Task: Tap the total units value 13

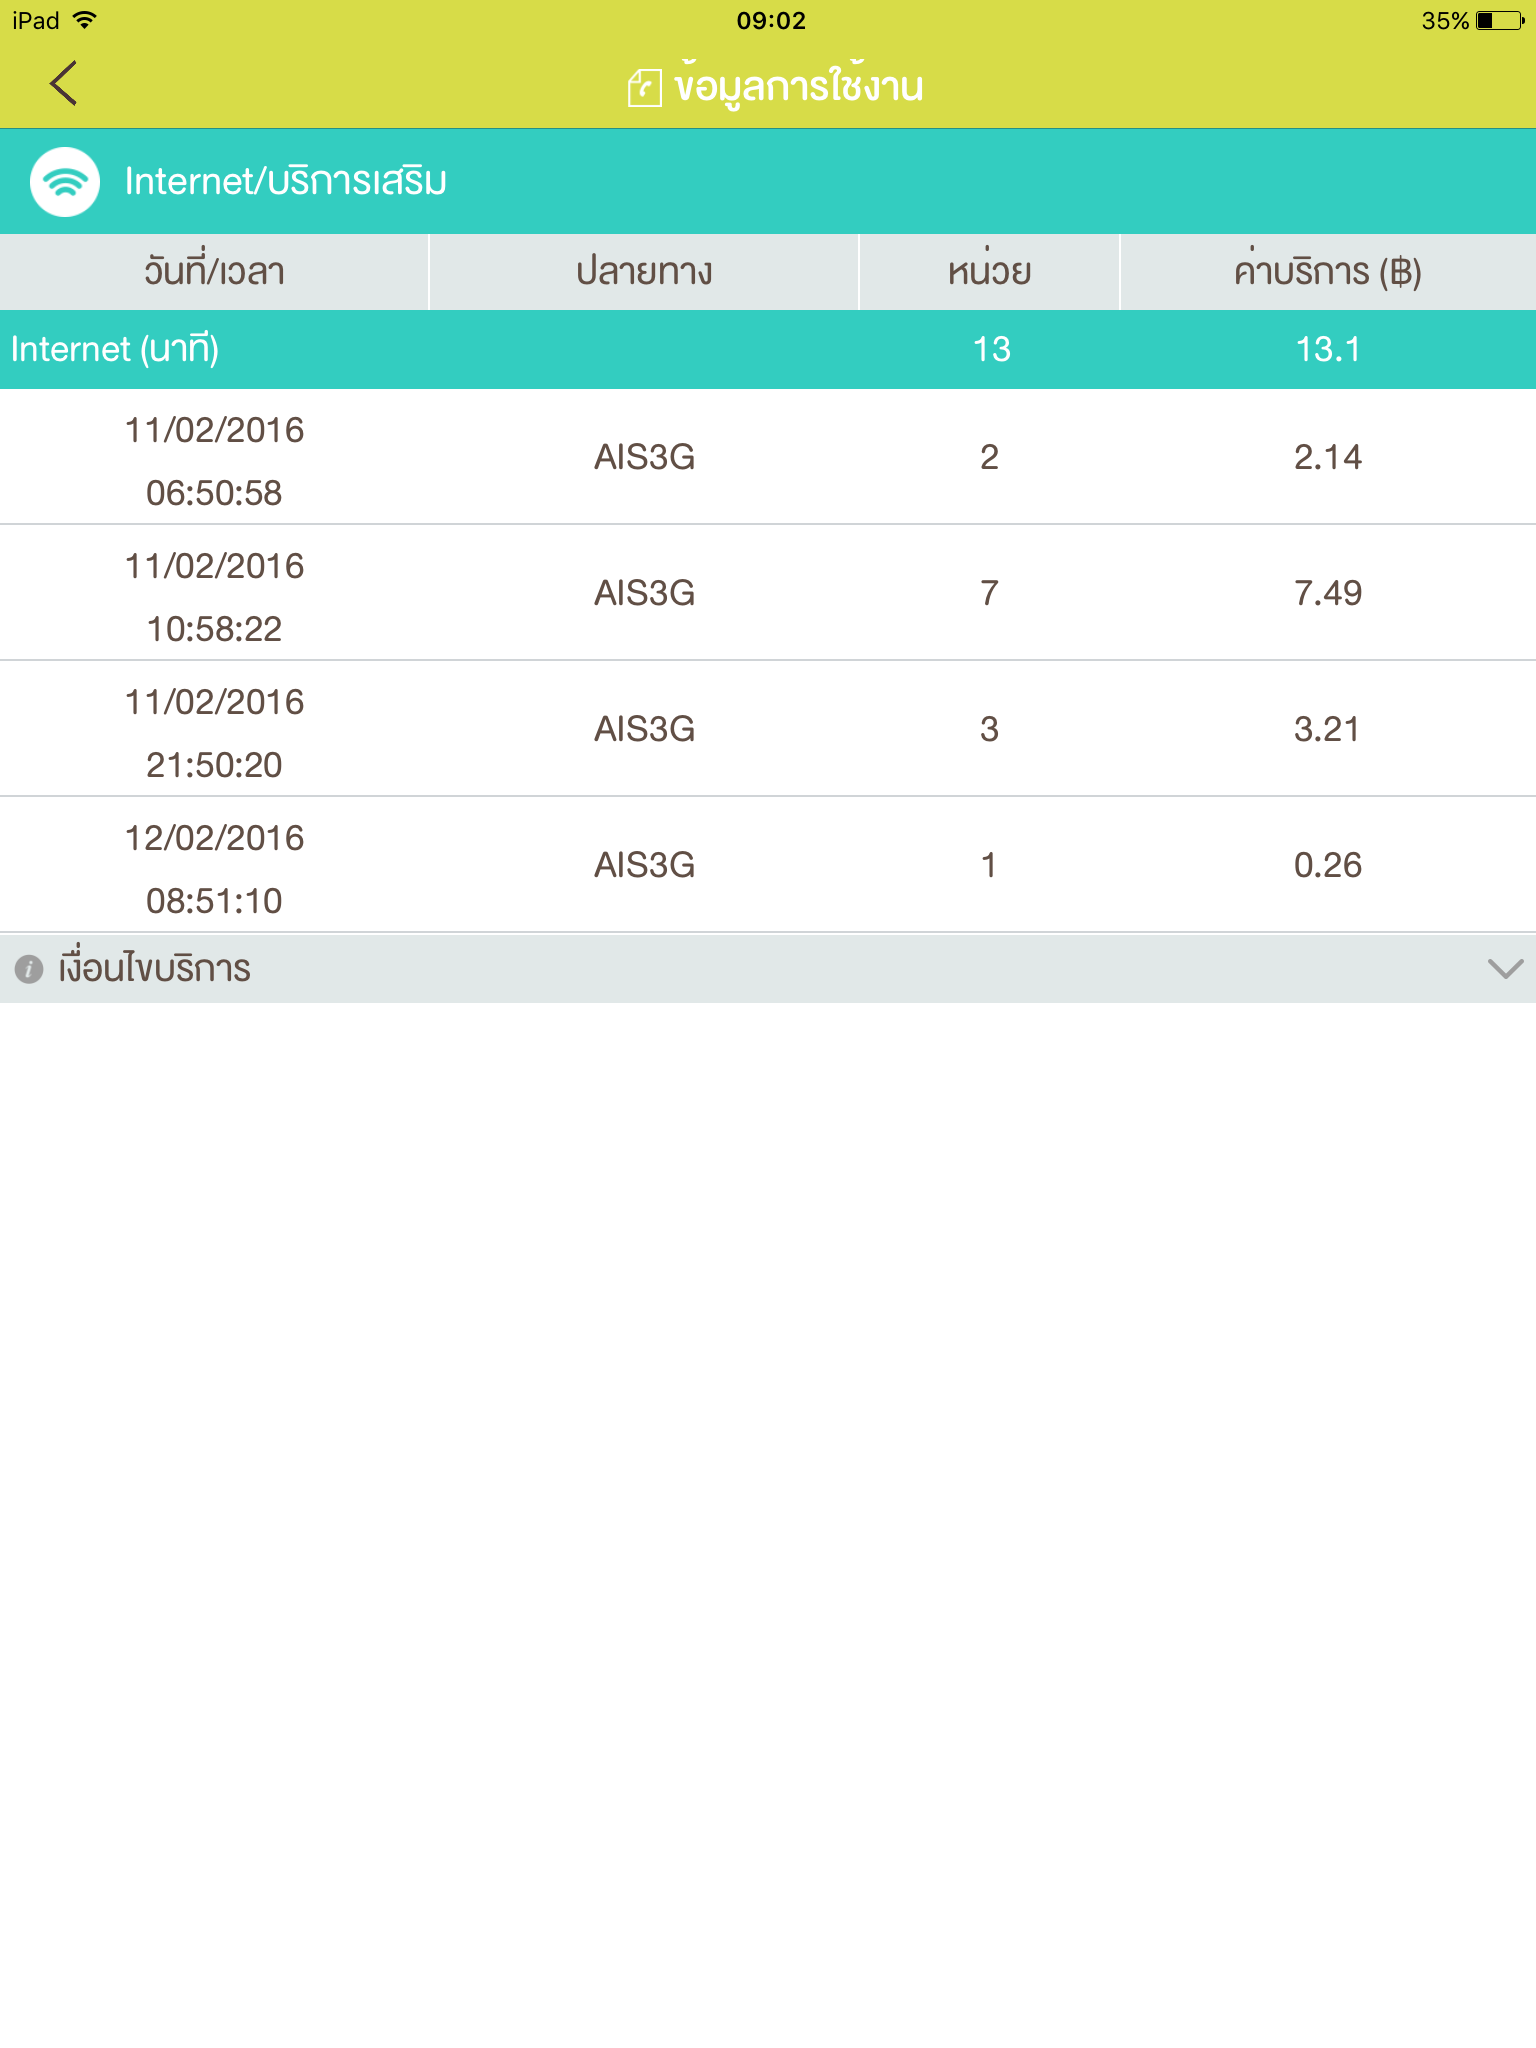Action: [991, 349]
